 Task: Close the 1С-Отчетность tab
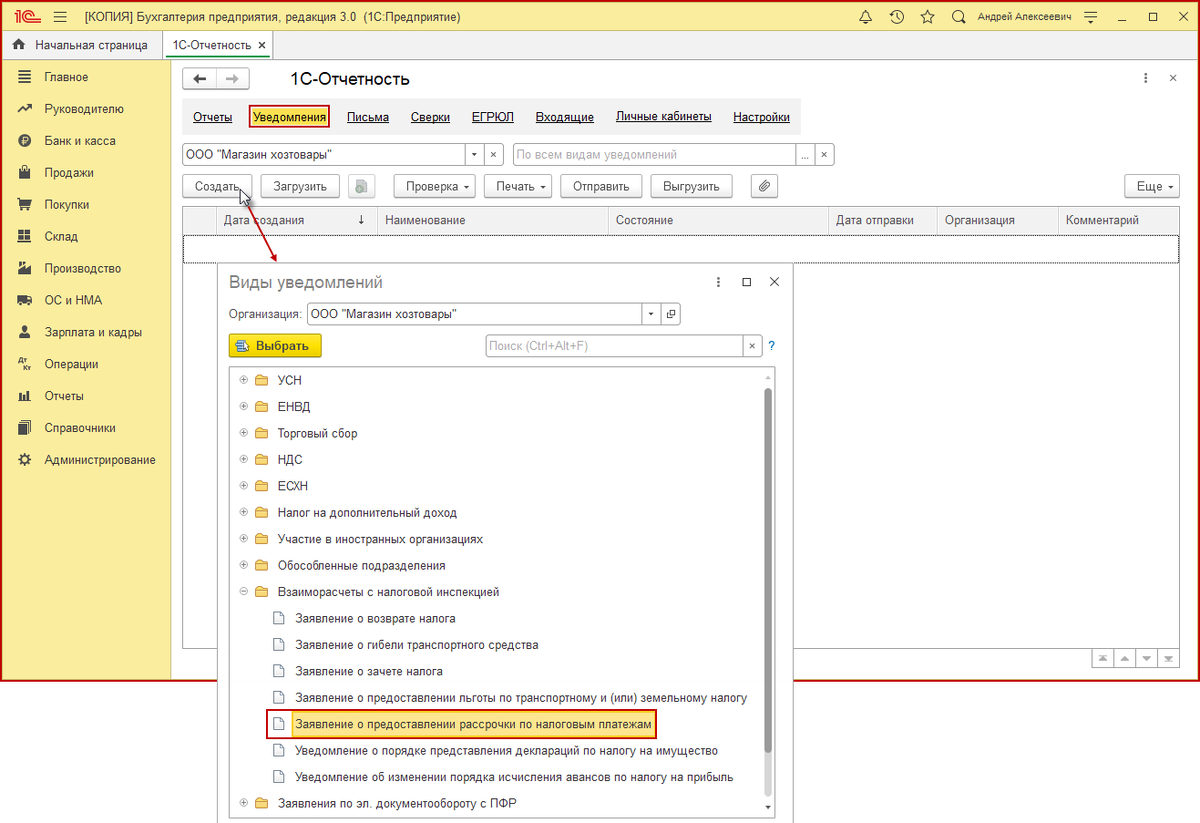click(262, 45)
